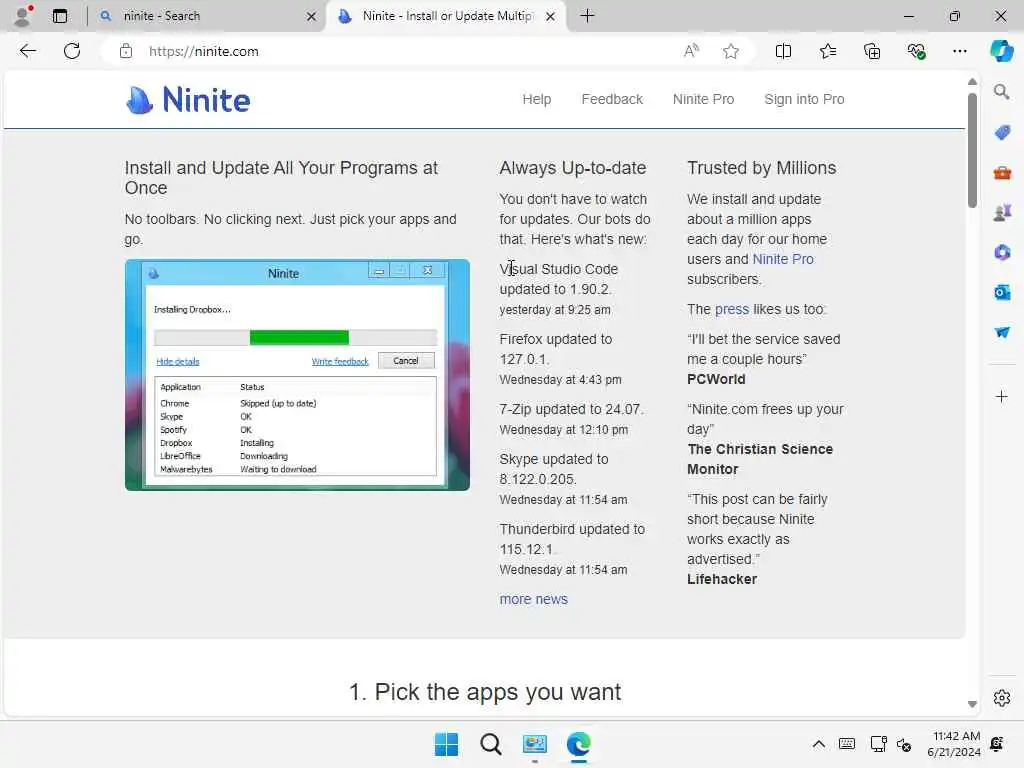Open Split screen view

783,51
